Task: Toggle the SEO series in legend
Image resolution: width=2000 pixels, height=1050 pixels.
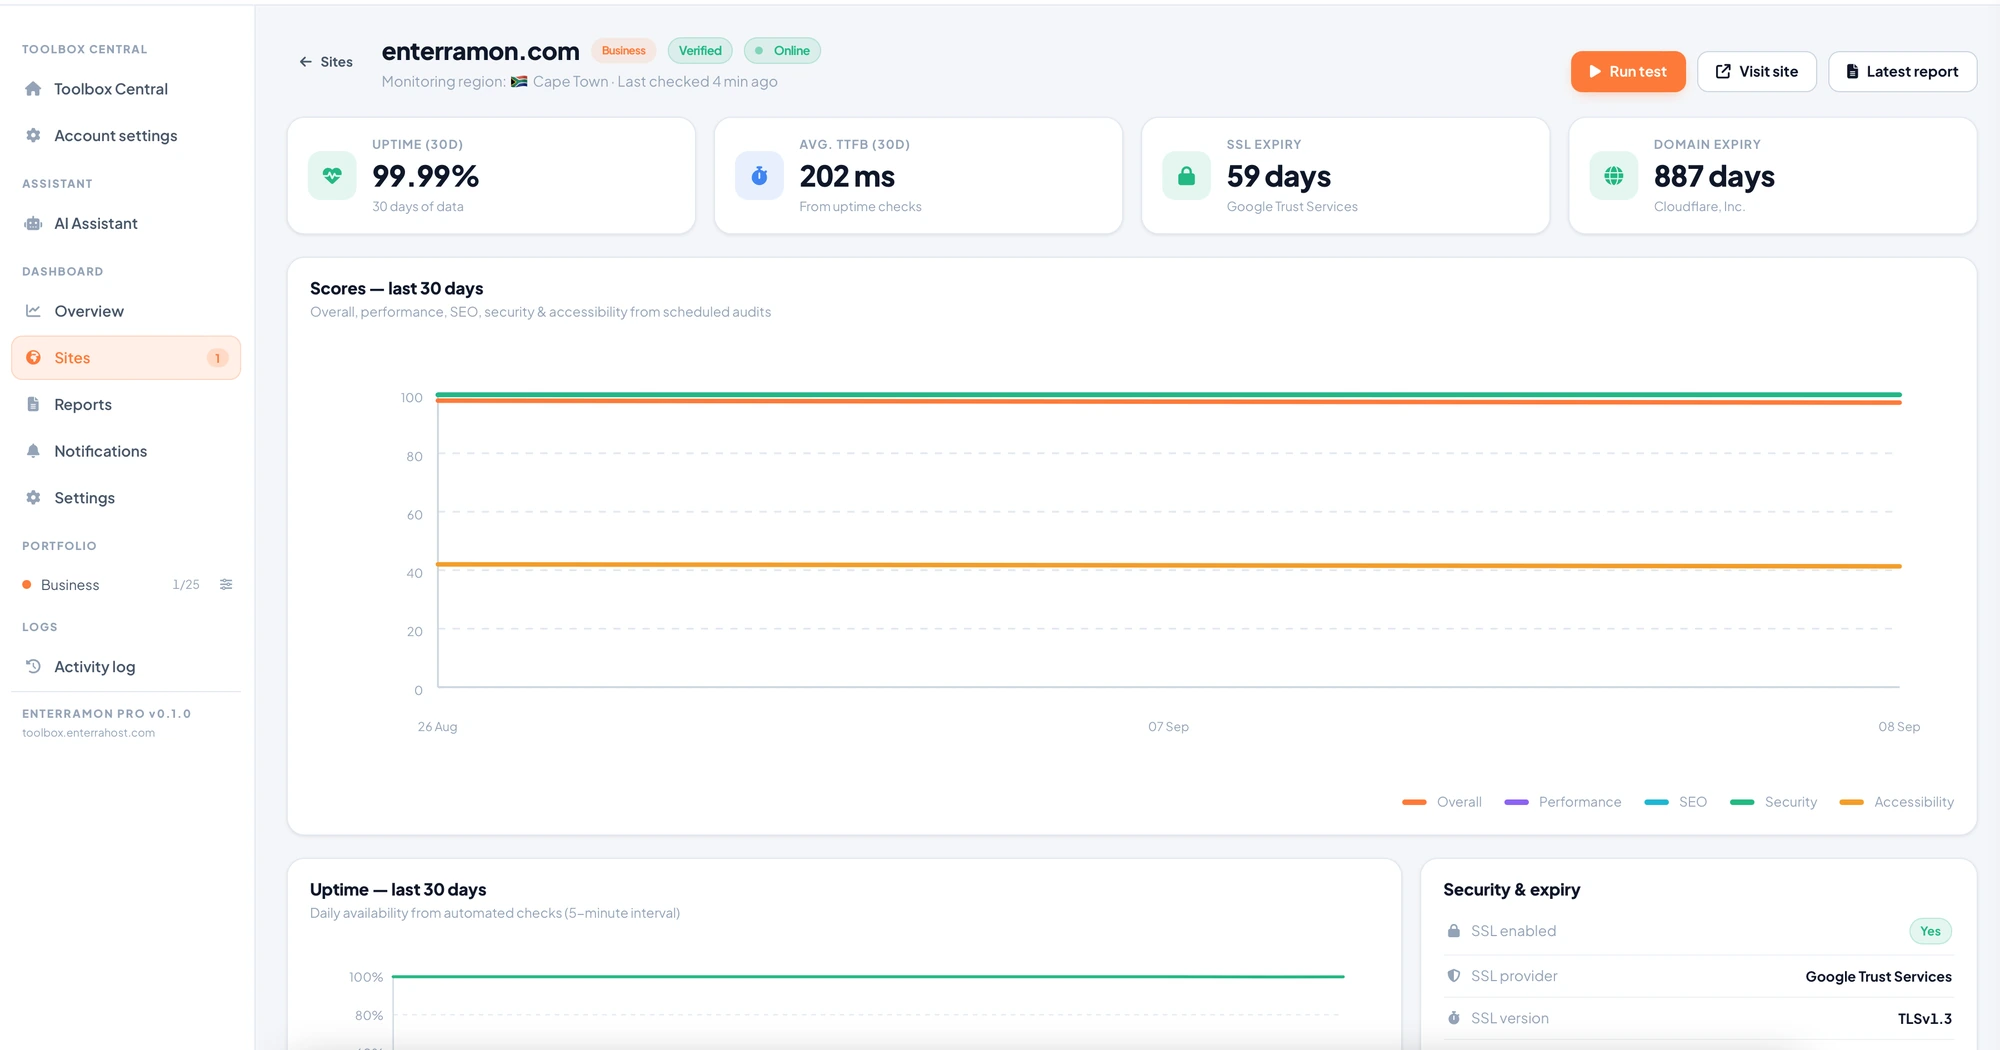Action: pos(1676,802)
